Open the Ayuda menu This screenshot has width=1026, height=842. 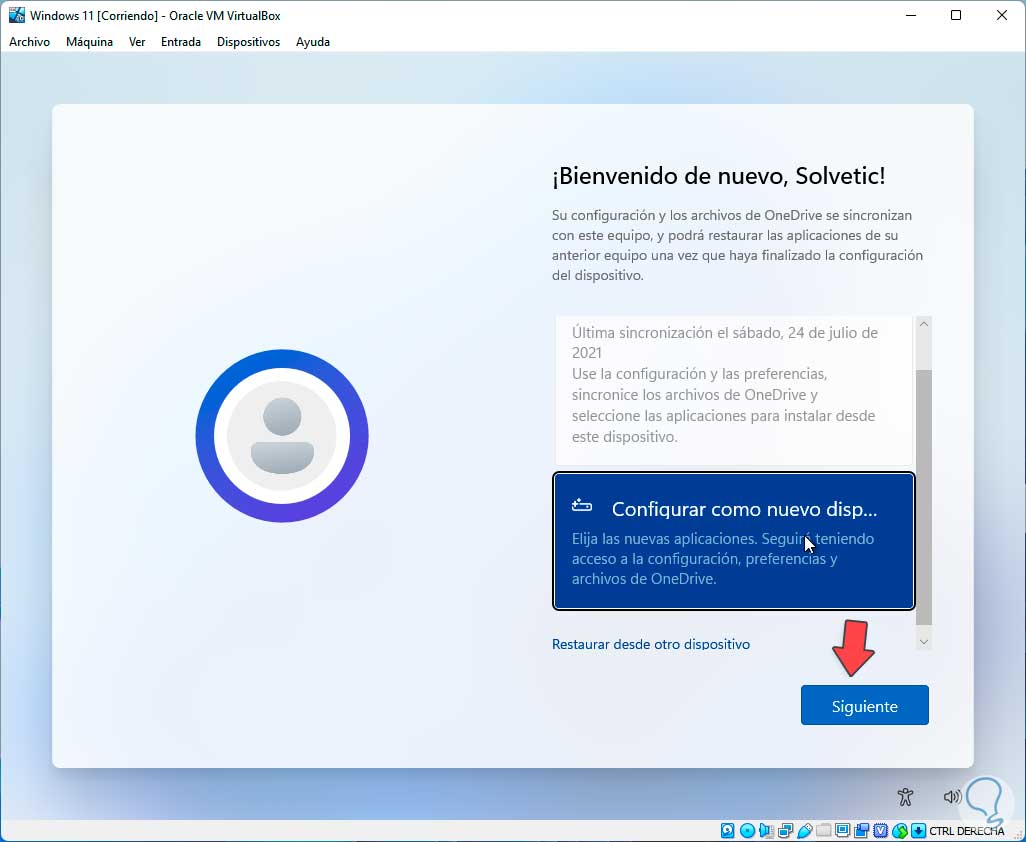click(313, 42)
